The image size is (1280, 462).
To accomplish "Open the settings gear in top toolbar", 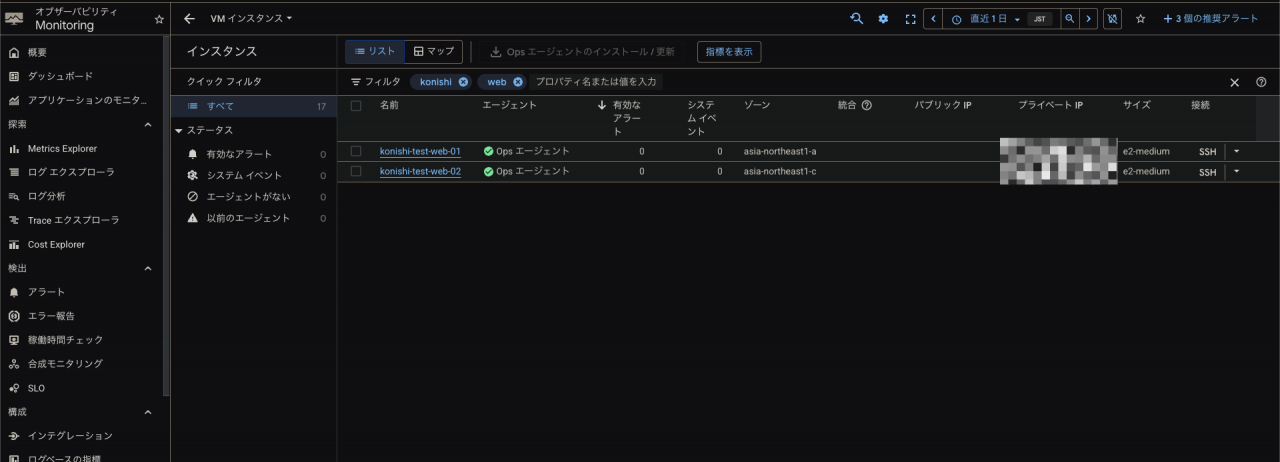I will (x=883, y=19).
